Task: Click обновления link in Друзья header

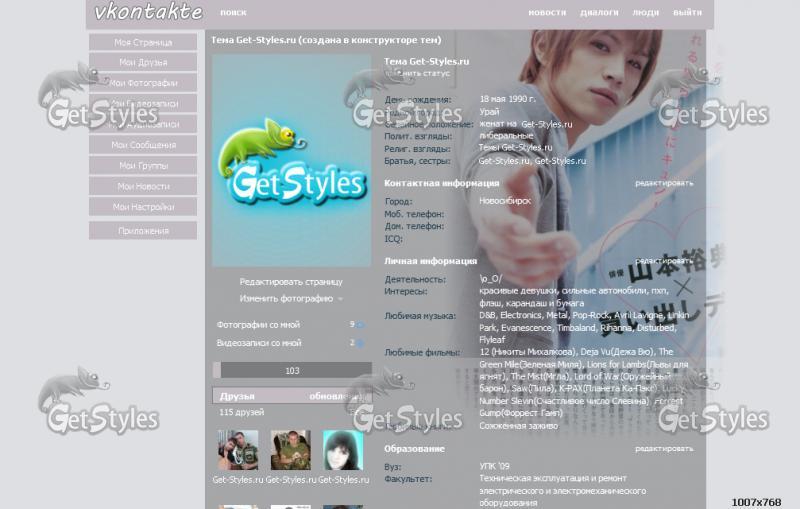Action: coord(338,396)
